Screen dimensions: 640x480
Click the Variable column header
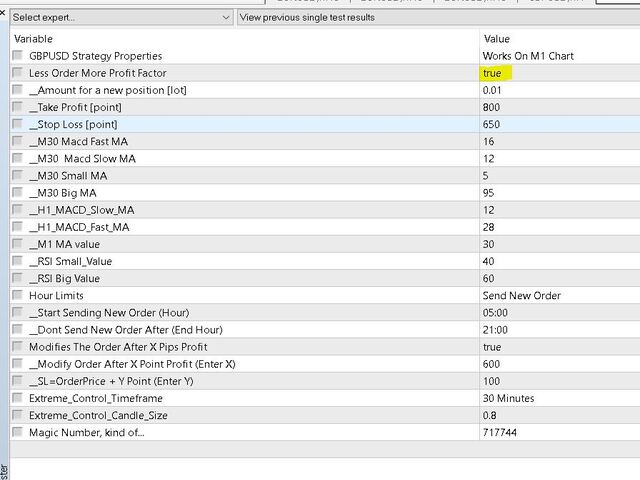pos(33,39)
